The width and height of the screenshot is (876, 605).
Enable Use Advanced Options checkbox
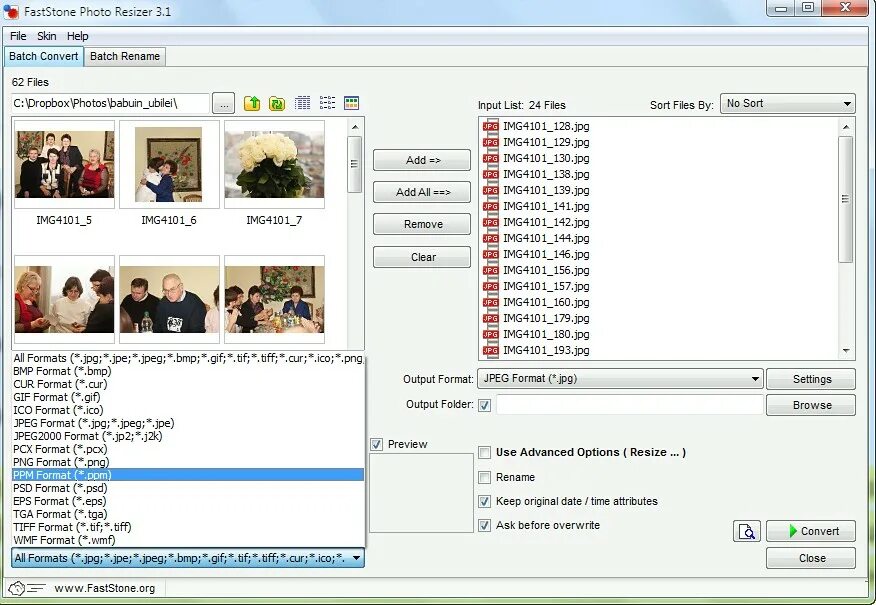(x=484, y=452)
